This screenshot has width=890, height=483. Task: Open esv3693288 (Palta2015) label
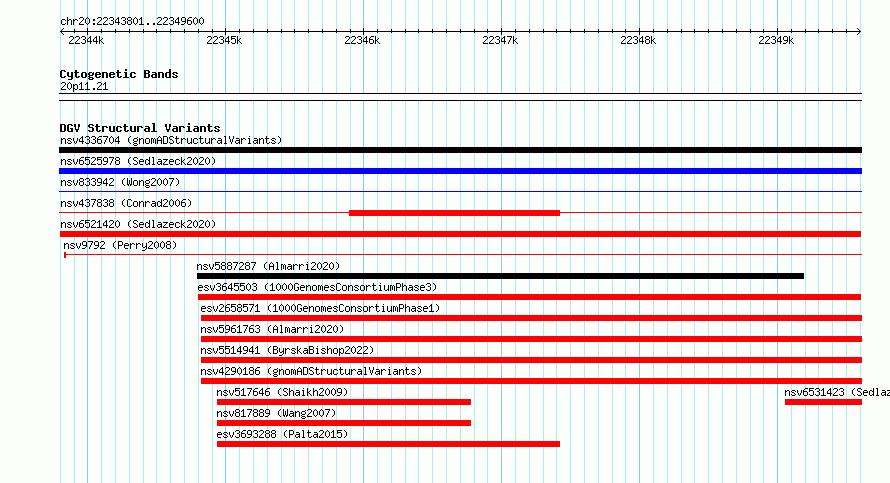[x=282, y=434]
